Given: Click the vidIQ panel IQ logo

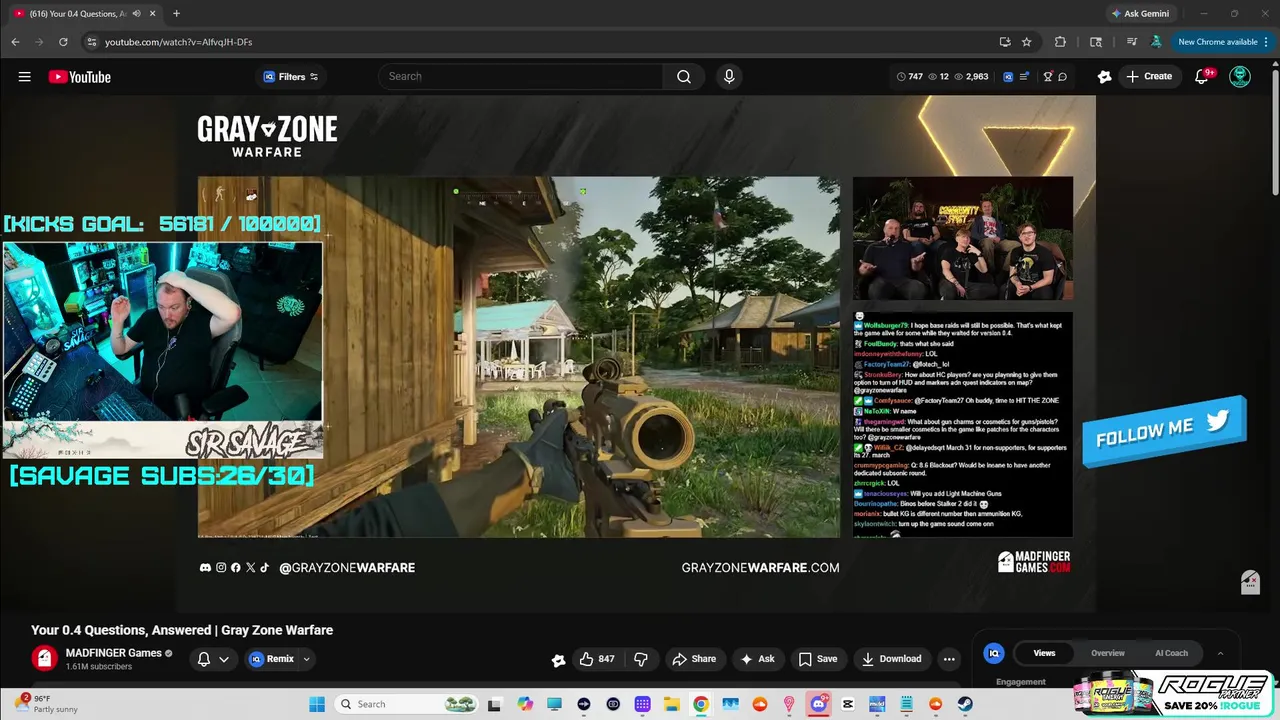Looking at the screenshot, I should (x=993, y=653).
